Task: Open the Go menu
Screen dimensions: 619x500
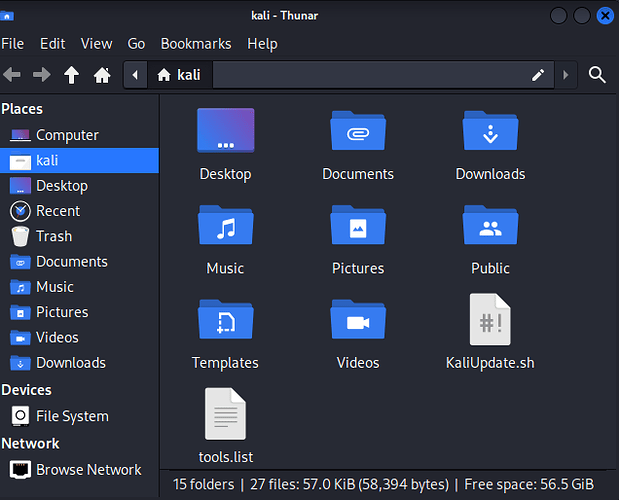Action: pos(136,44)
